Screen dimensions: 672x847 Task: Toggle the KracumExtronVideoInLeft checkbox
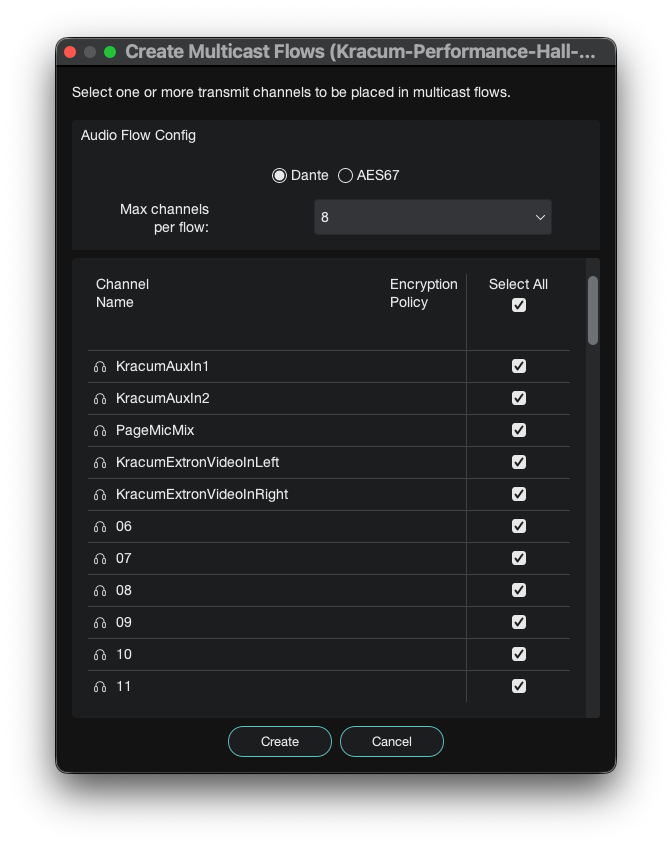pos(519,462)
